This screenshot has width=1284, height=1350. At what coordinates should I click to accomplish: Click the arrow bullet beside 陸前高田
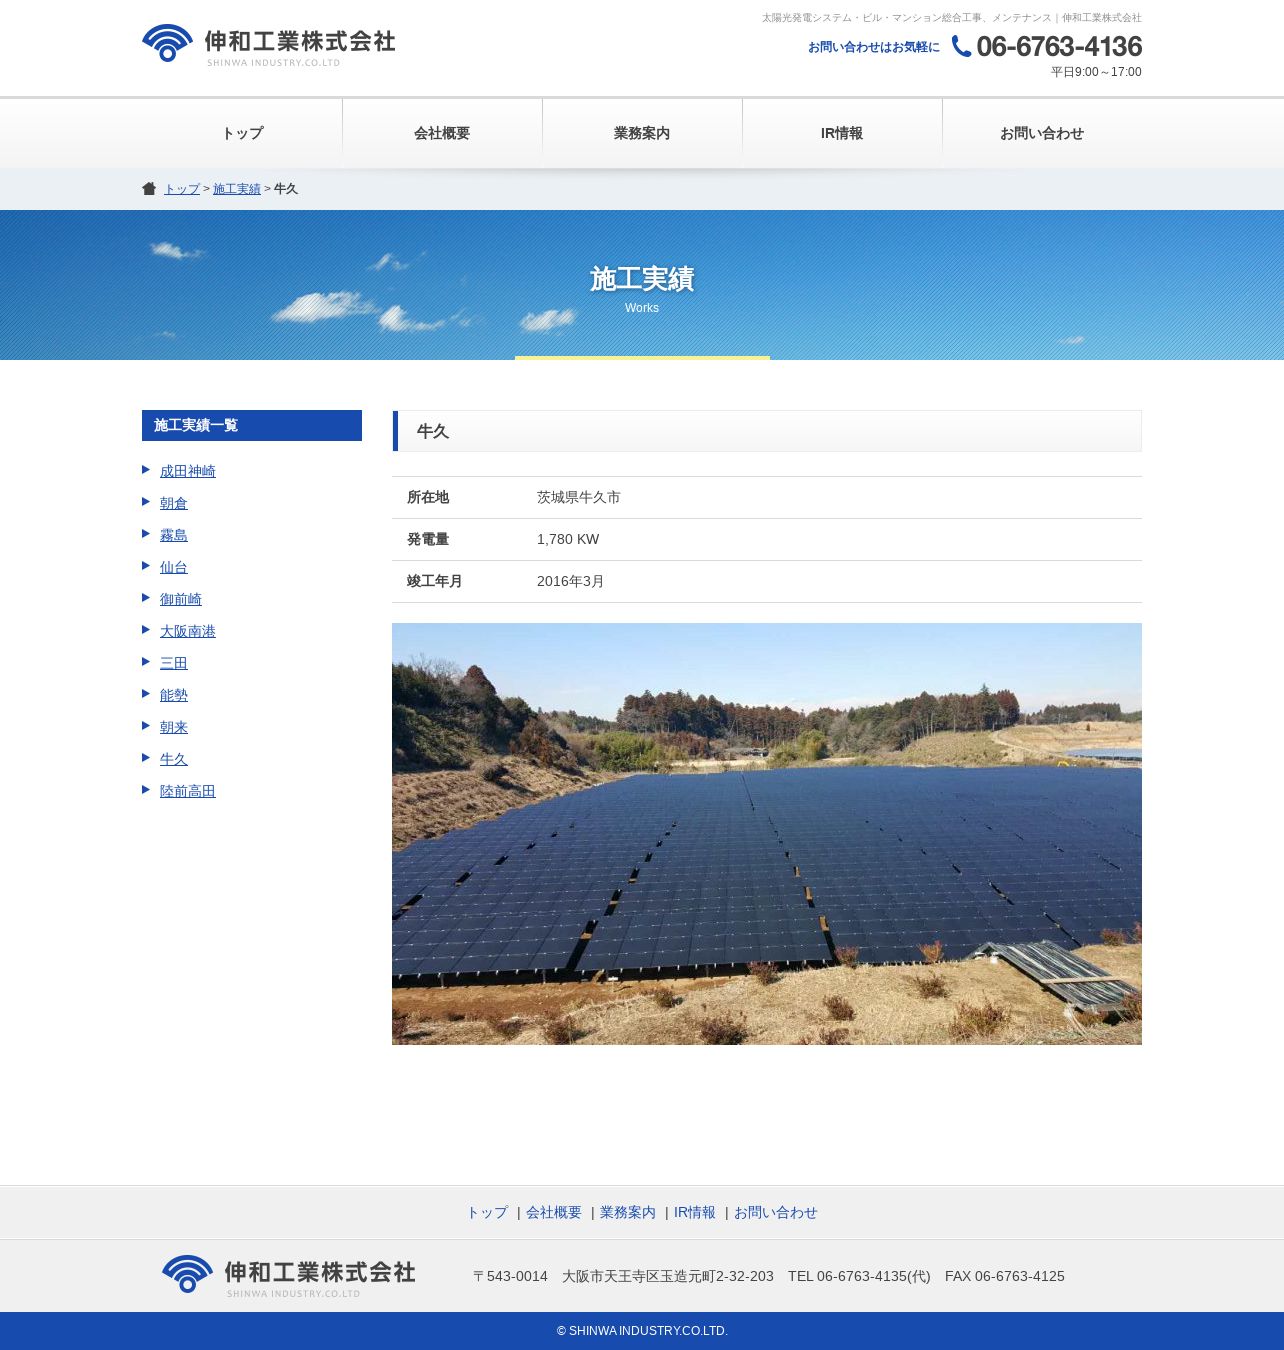[146, 790]
